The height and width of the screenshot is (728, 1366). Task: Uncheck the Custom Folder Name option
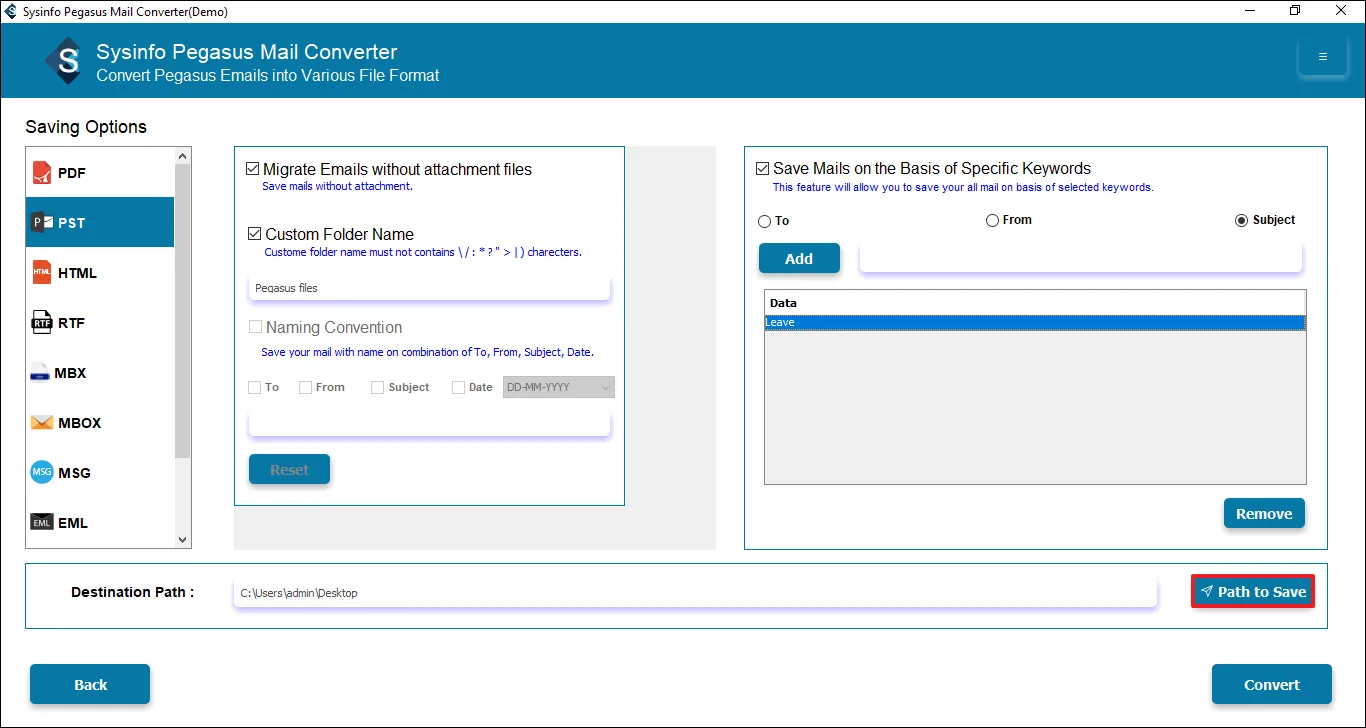[254, 234]
